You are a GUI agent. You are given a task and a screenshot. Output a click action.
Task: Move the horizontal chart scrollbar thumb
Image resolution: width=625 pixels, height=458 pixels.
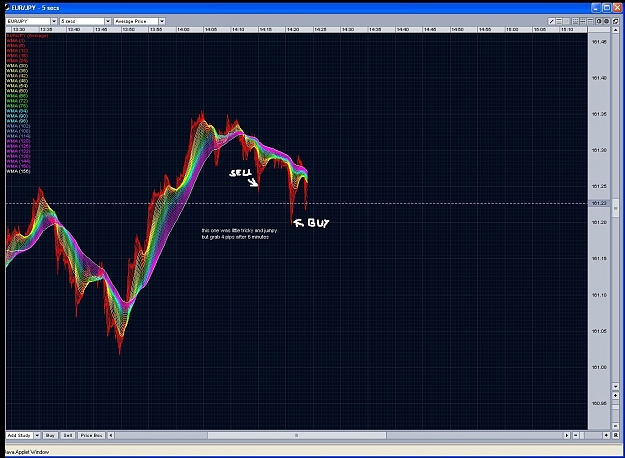297,435
